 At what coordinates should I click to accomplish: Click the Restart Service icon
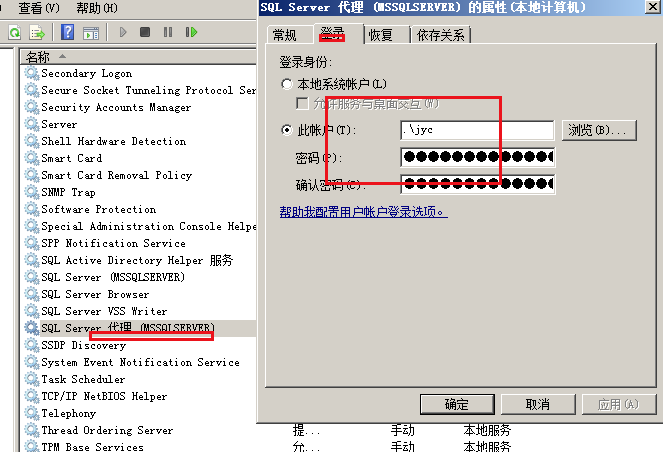[x=191, y=32]
